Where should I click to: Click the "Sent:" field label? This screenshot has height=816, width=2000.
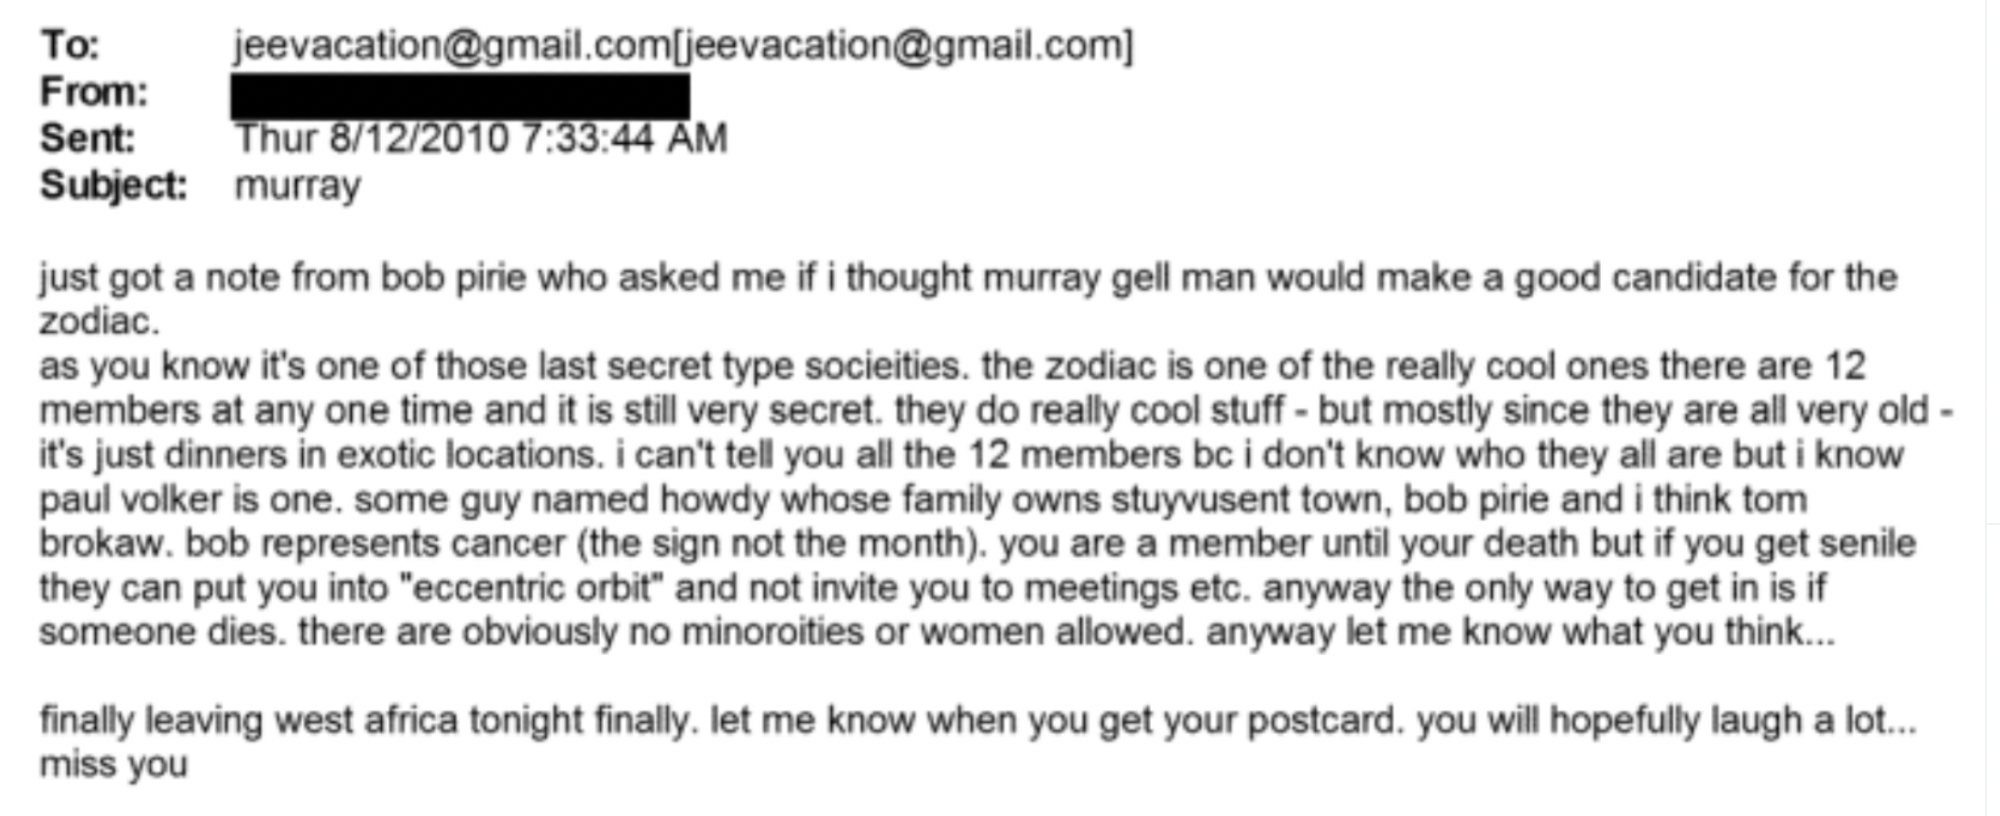pos(87,138)
